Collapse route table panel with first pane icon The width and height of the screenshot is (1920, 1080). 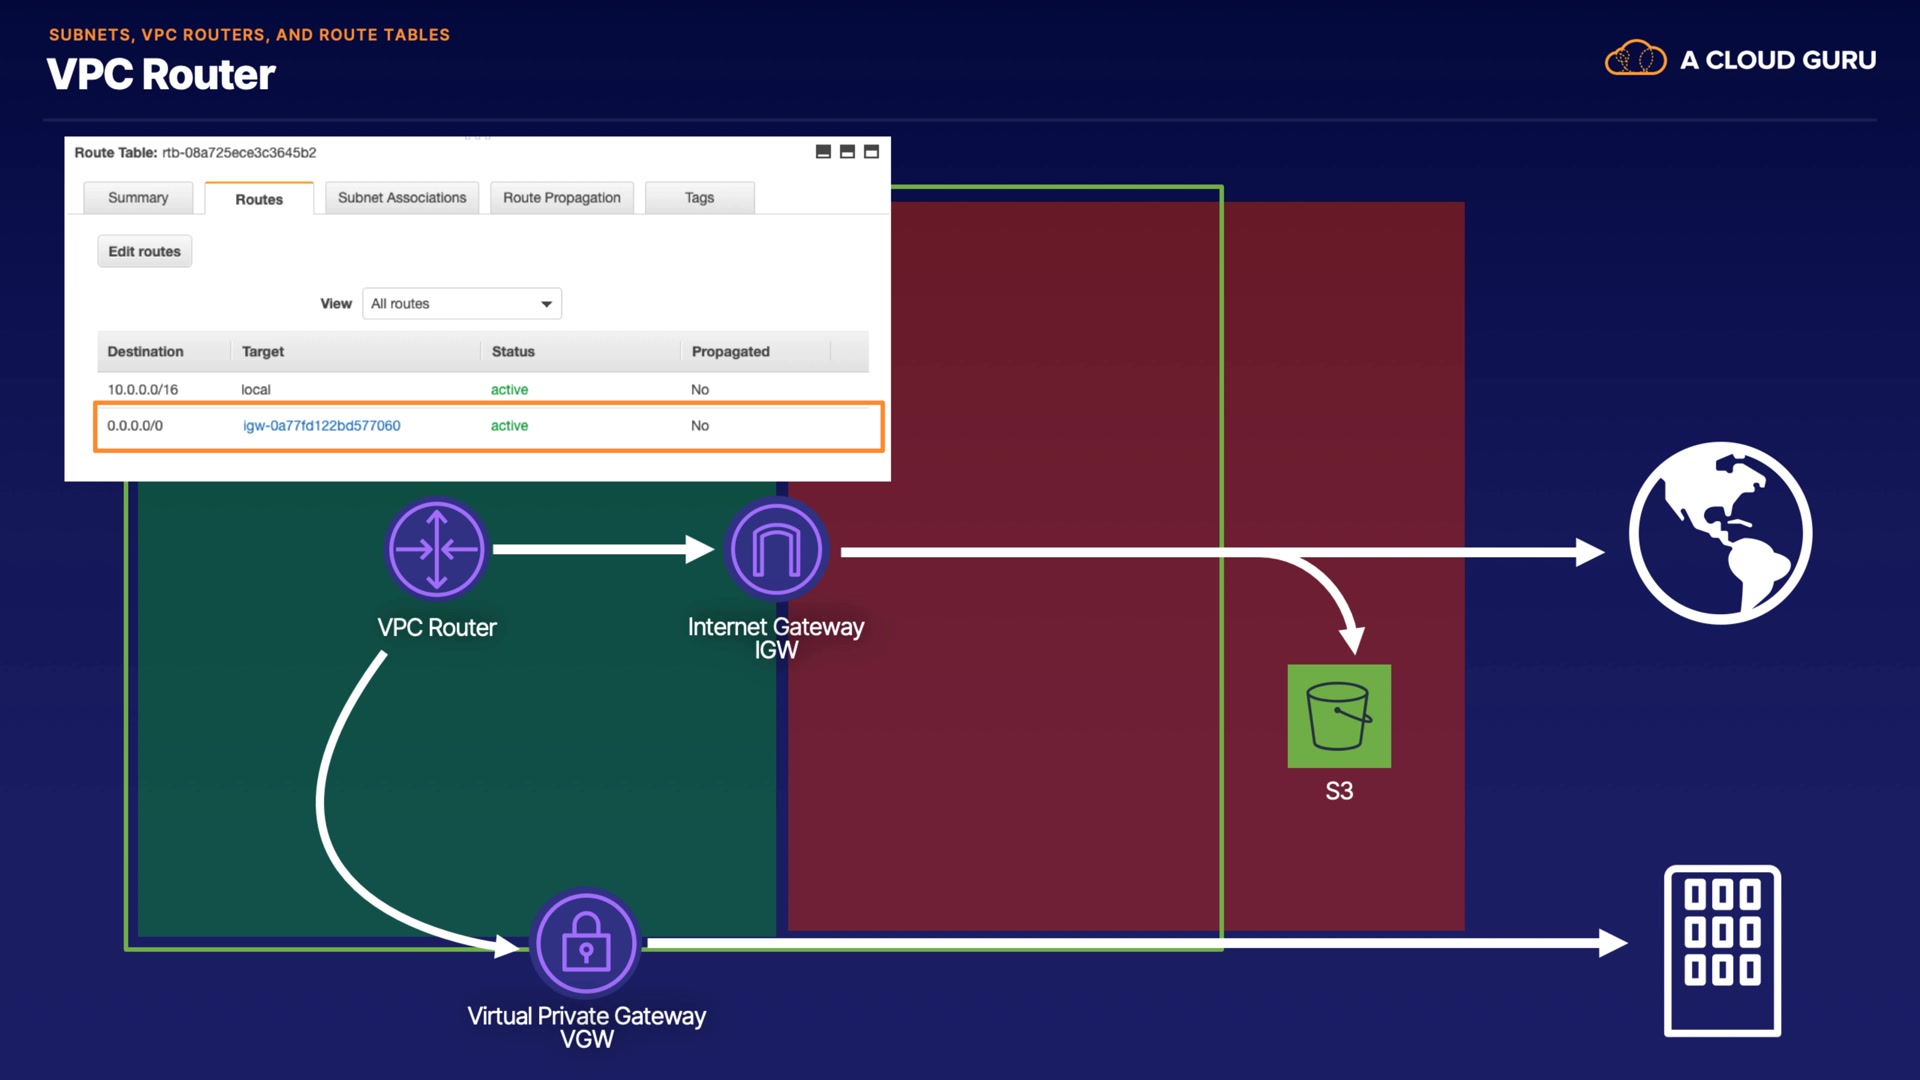click(823, 152)
